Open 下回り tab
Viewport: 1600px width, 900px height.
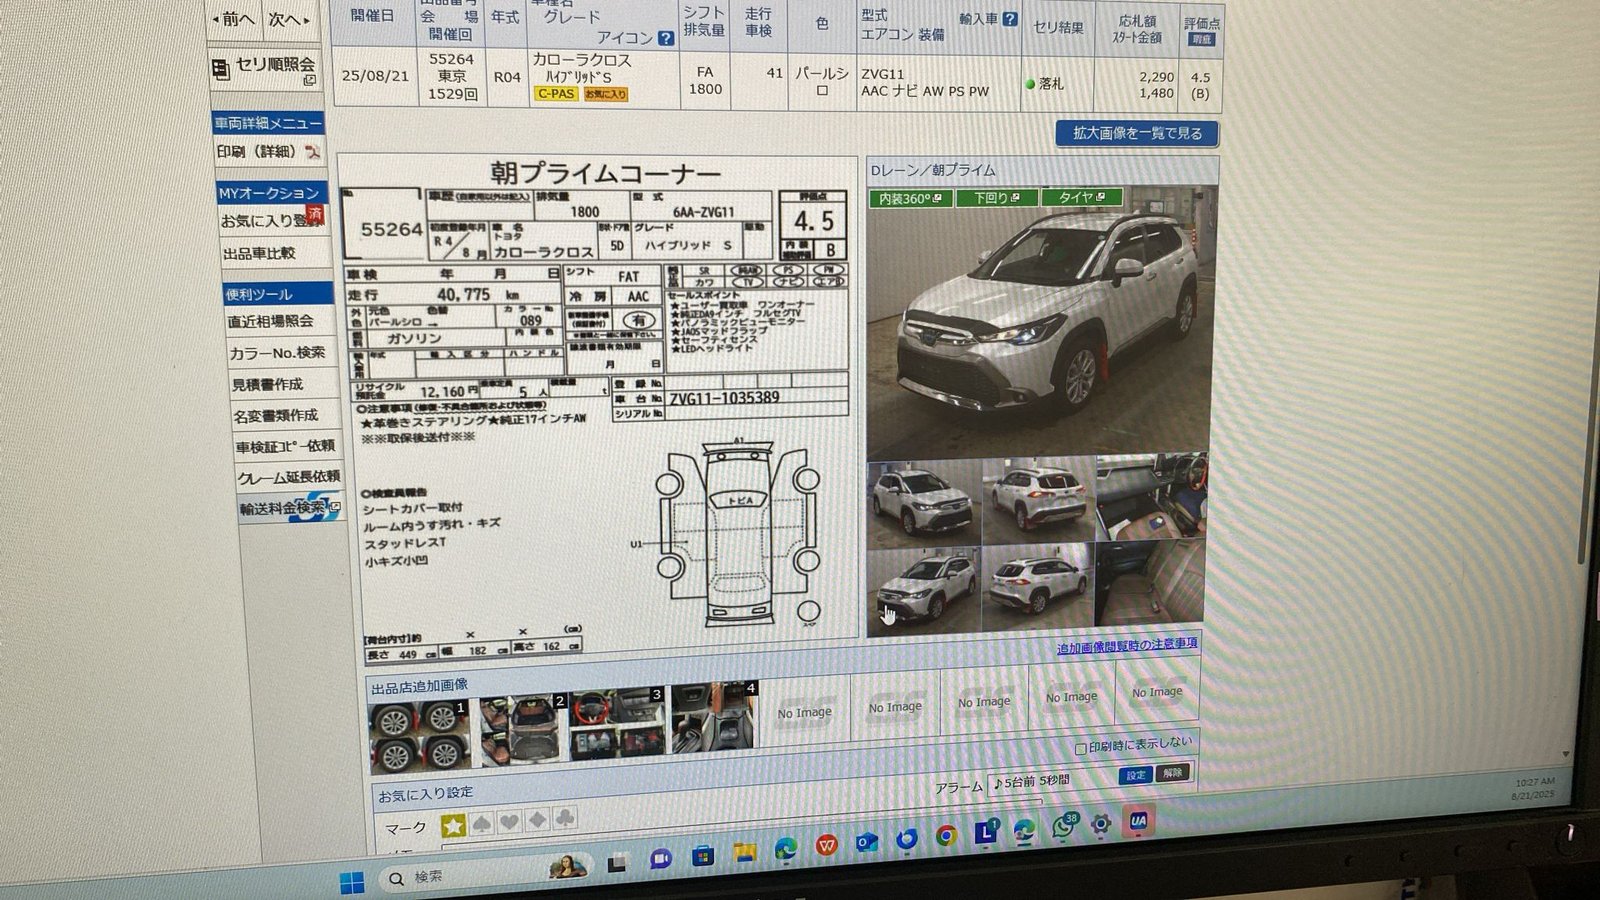tap(996, 198)
